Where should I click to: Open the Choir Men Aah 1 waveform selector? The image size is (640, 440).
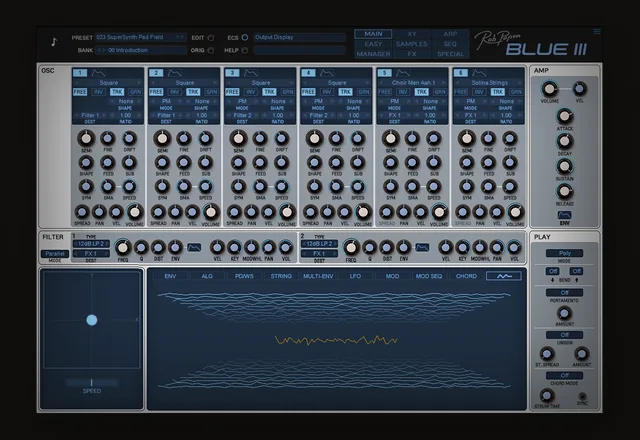pyautogui.click(x=413, y=82)
